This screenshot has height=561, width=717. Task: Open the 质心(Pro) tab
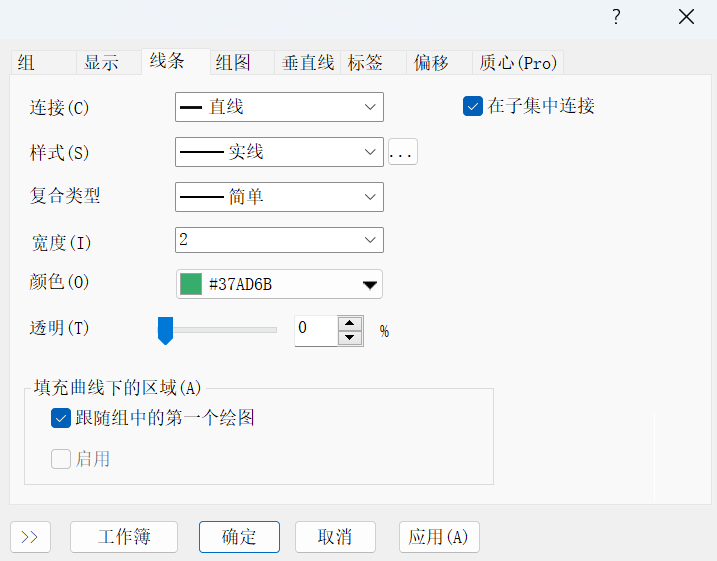518,62
